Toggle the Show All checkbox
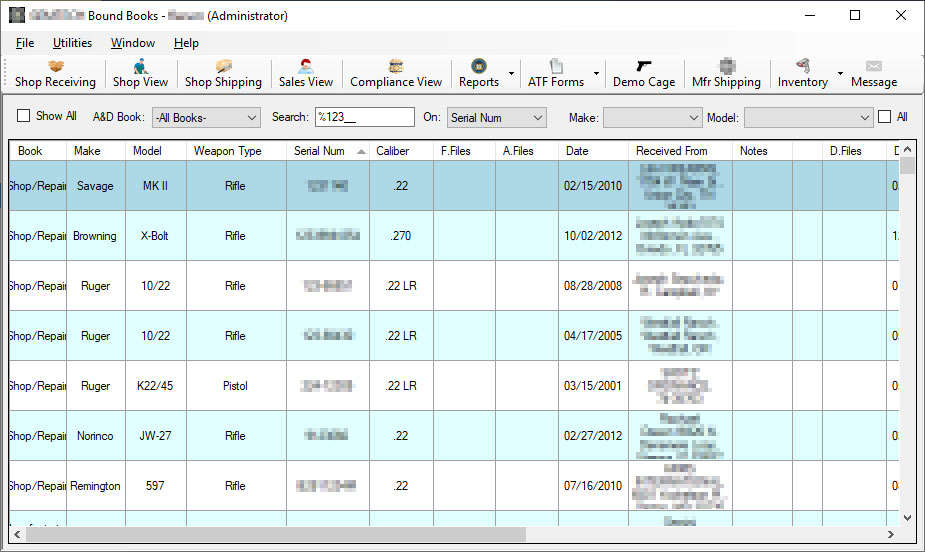Image resolution: width=925 pixels, height=552 pixels. click(x=24, y=116)
